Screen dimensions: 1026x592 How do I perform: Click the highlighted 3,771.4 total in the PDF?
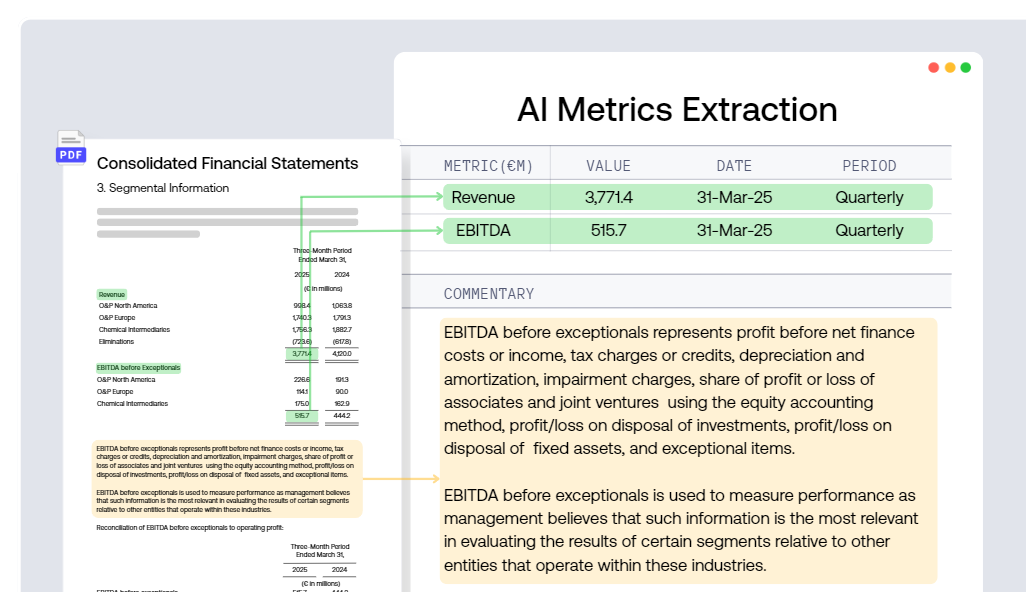(302, 354)
